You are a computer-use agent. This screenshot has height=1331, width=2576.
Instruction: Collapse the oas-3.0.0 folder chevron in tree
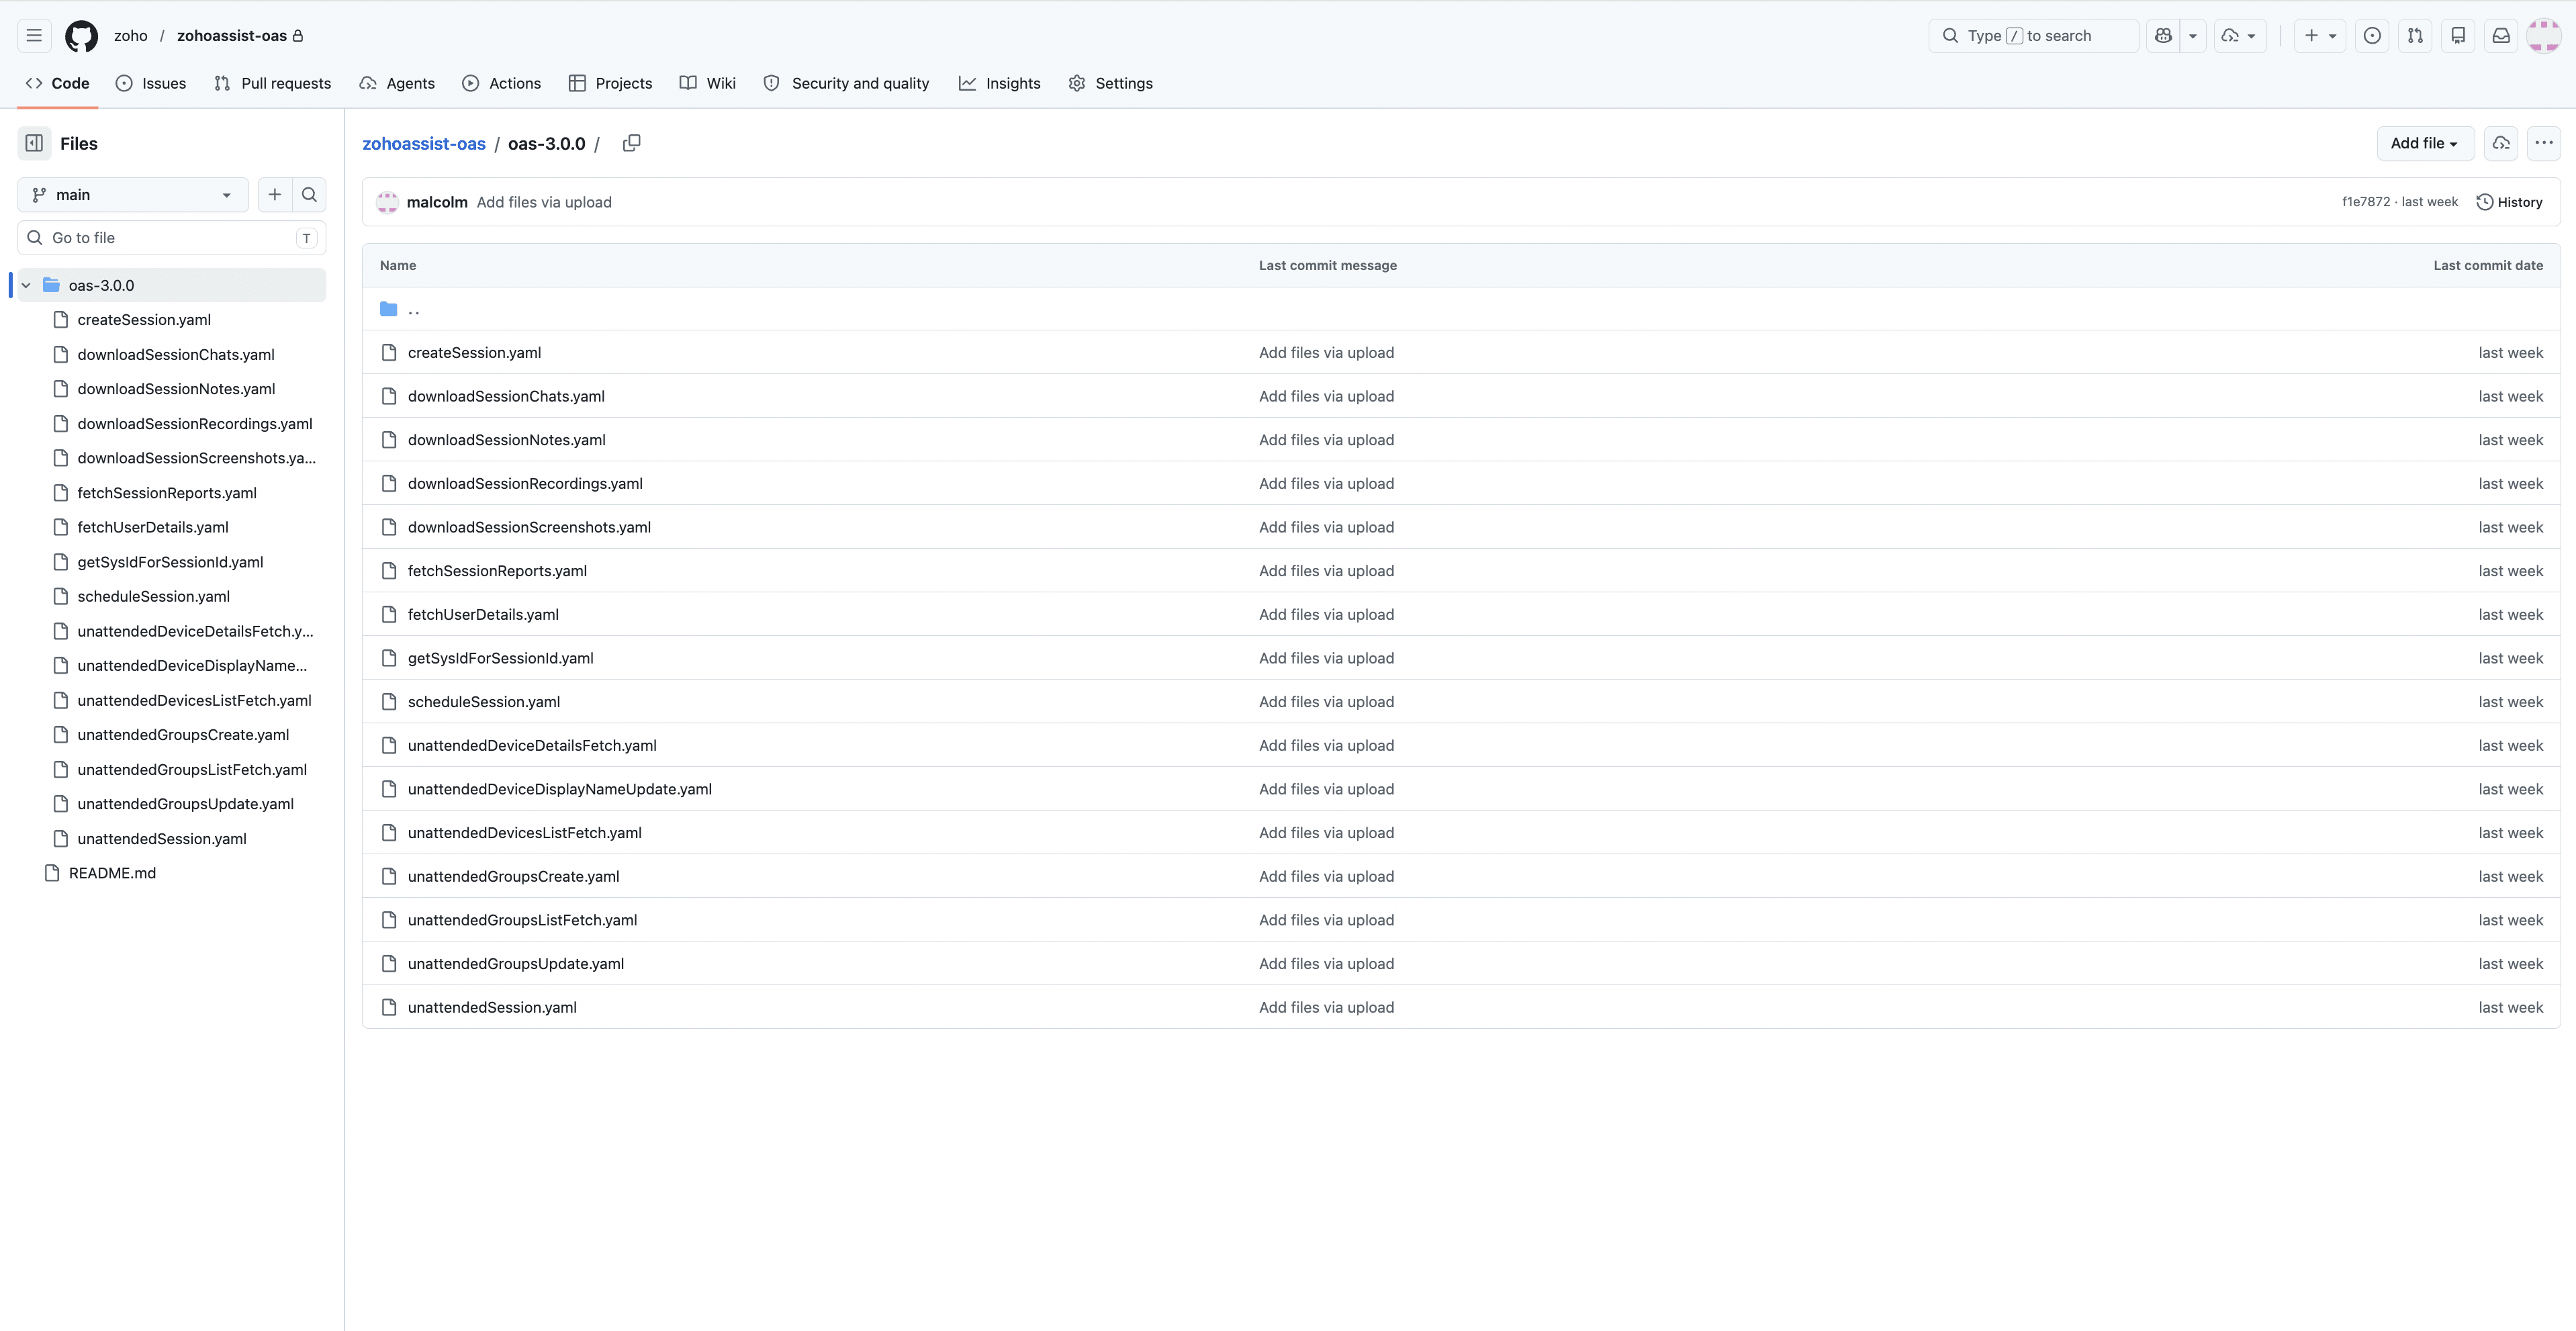pyautogui.click(x=26, y=285)
